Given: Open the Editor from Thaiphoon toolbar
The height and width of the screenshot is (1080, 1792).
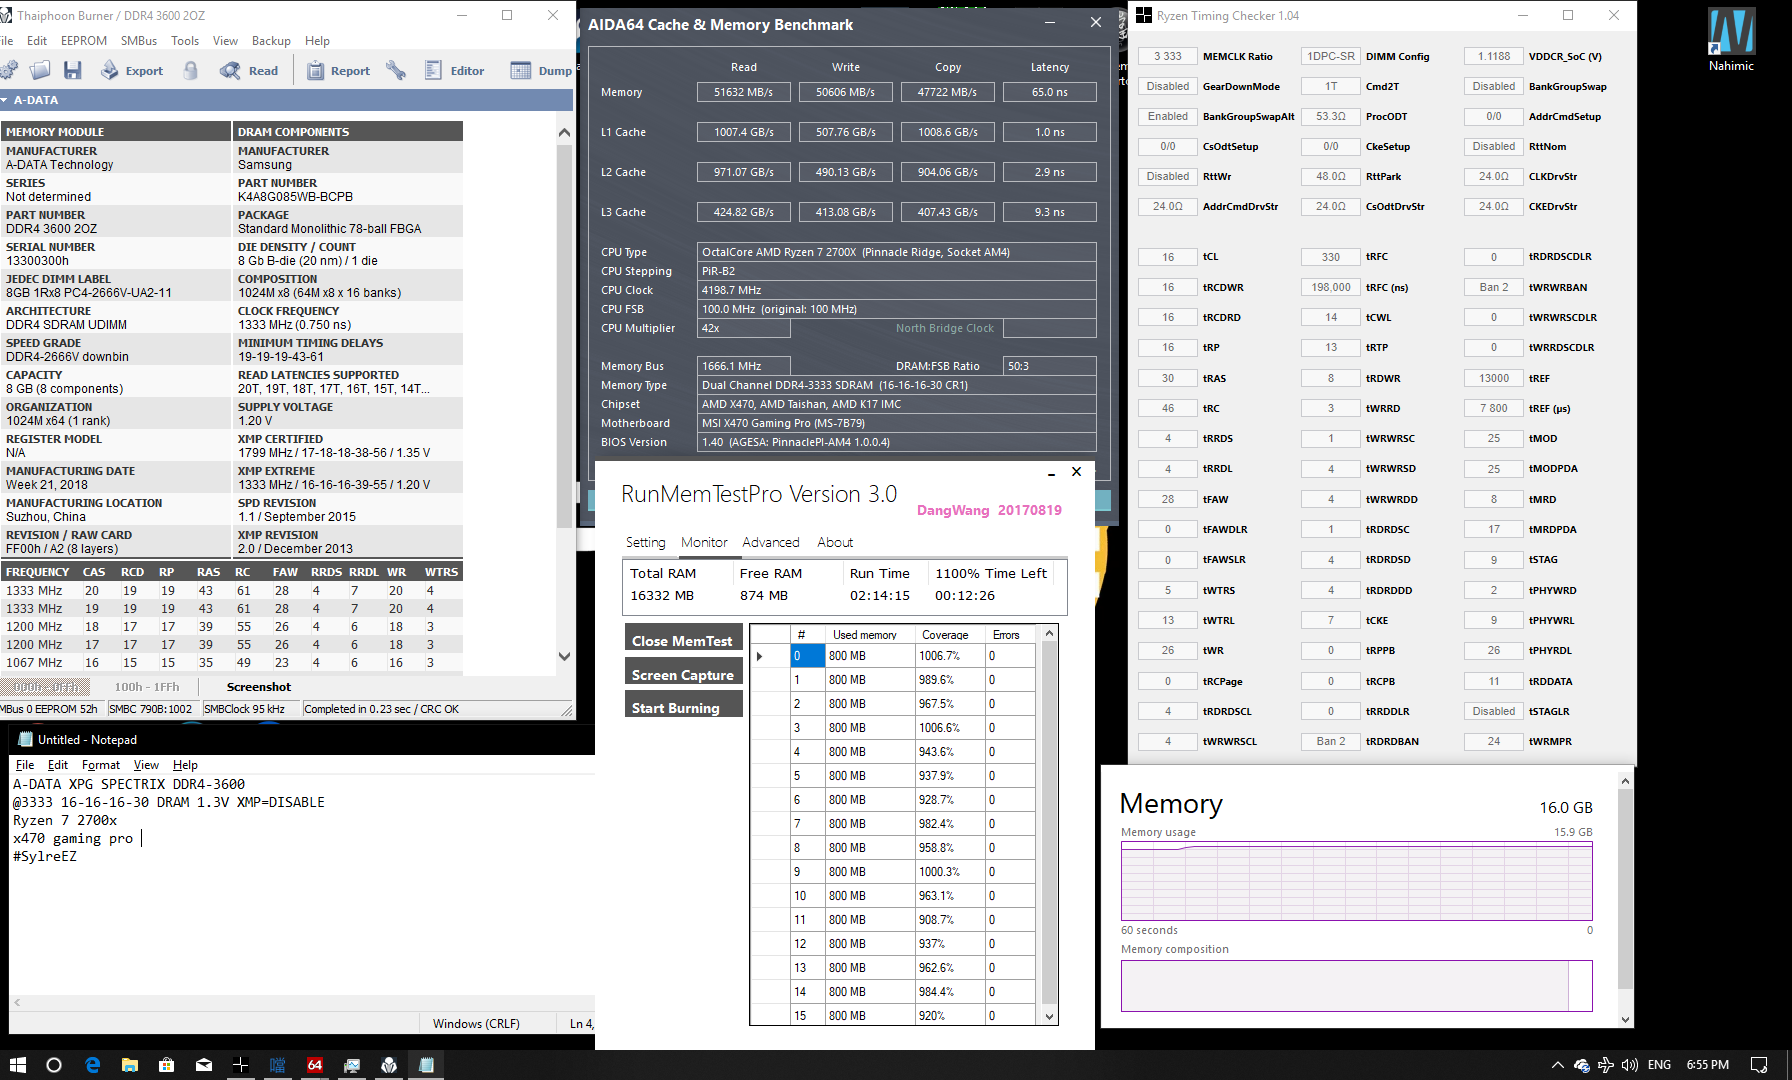Looking at the screenshot, I should coord(455,70).
